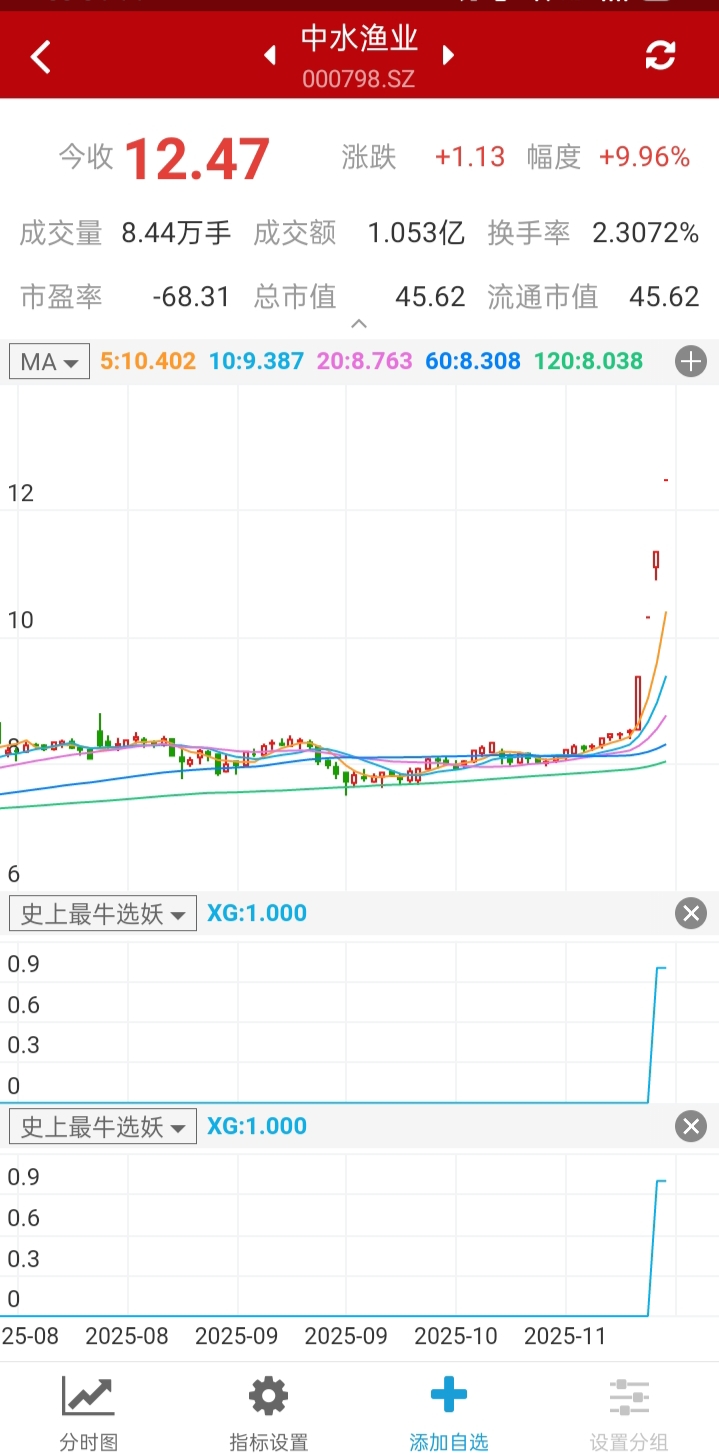Image resolution: width=719 pixels, height=1455 pixels.
Task: Select the 5-day MA value 10.402
Action: (x=148, y=361)
